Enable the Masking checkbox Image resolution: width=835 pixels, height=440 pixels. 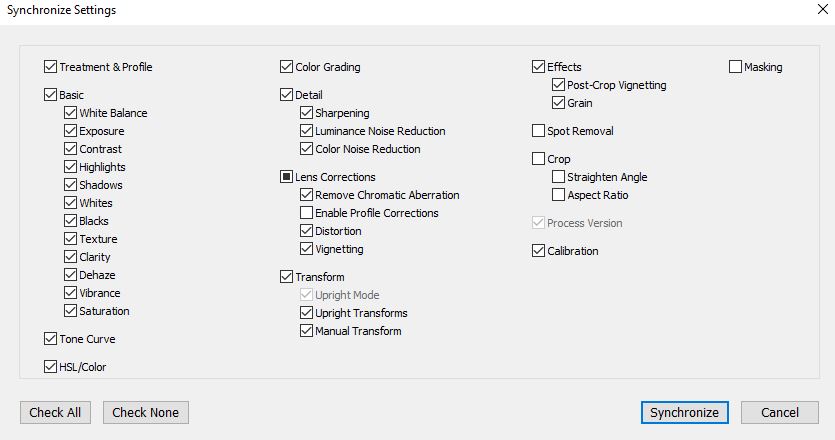[x=736, y=68]
